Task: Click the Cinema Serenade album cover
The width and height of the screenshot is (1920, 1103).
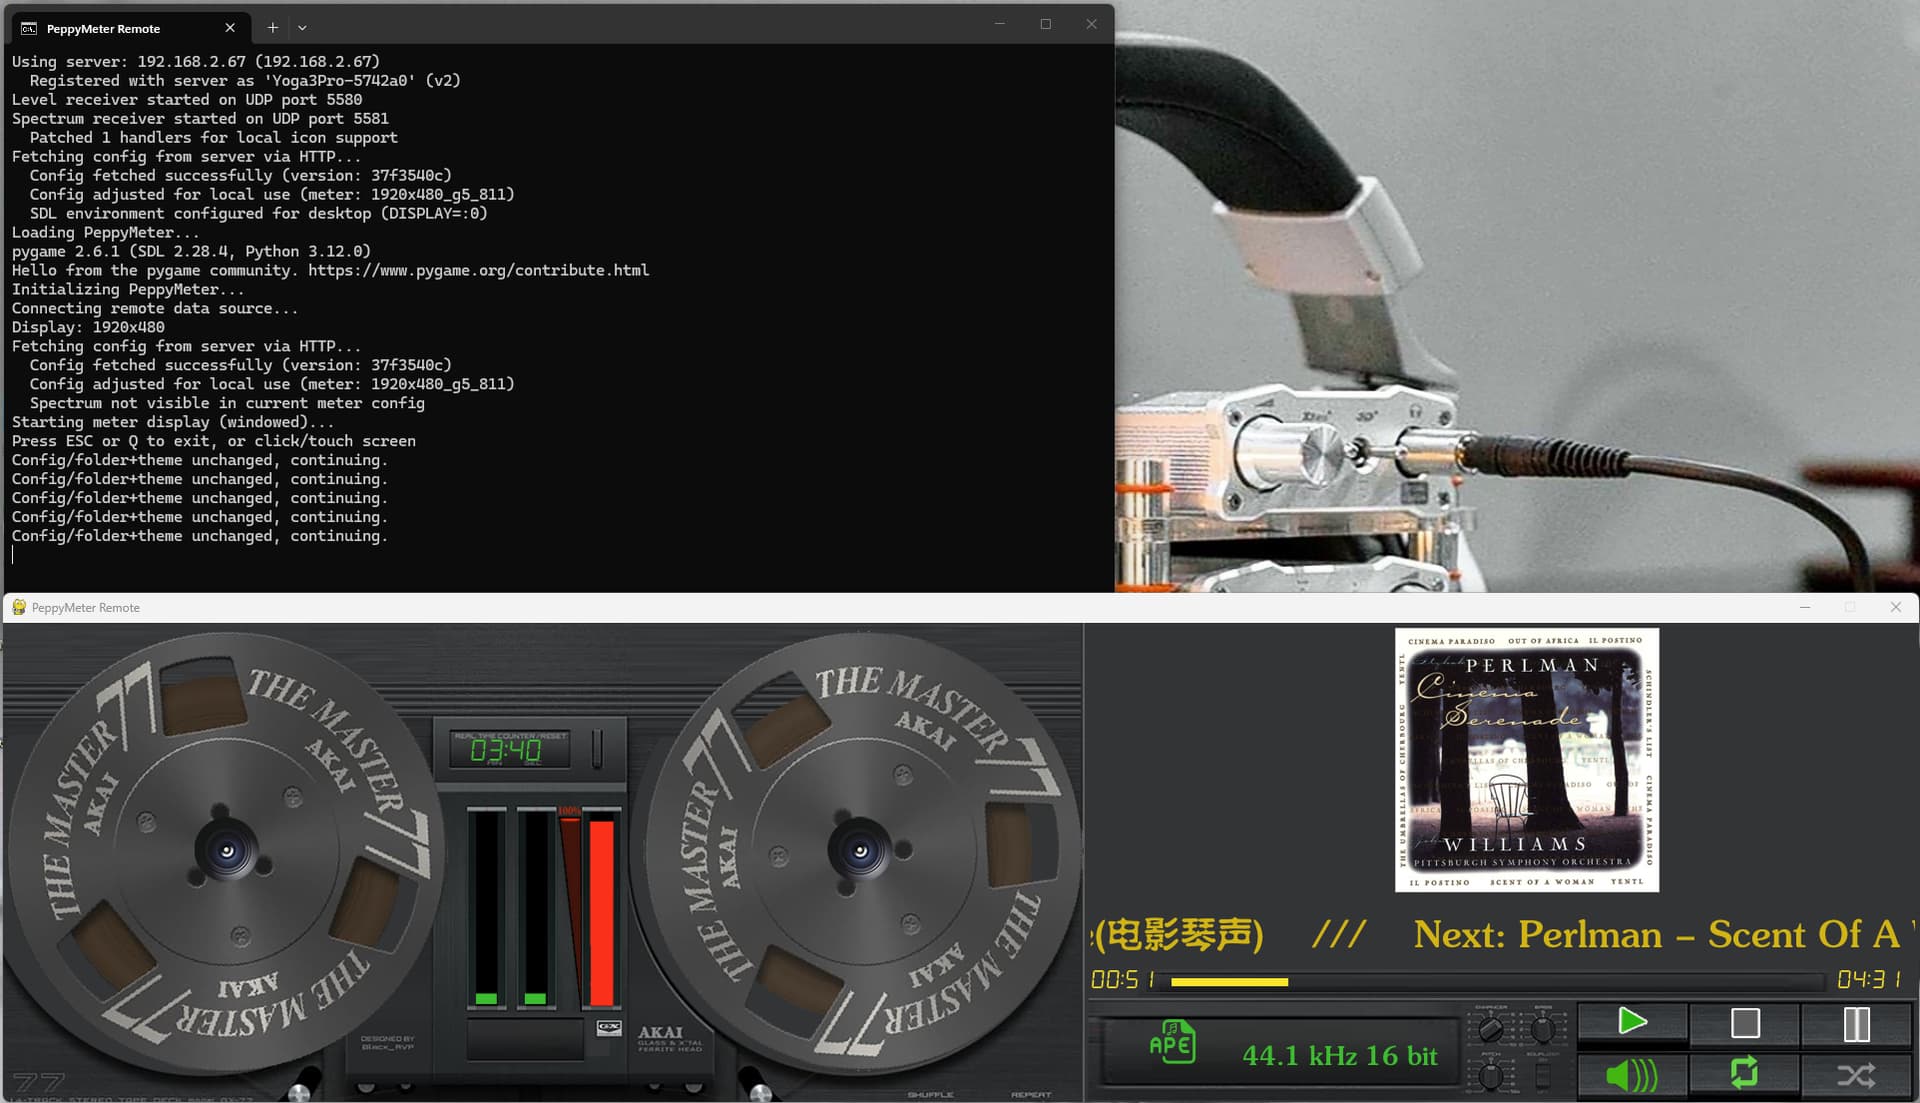Action: click(x=1526, y=760)
